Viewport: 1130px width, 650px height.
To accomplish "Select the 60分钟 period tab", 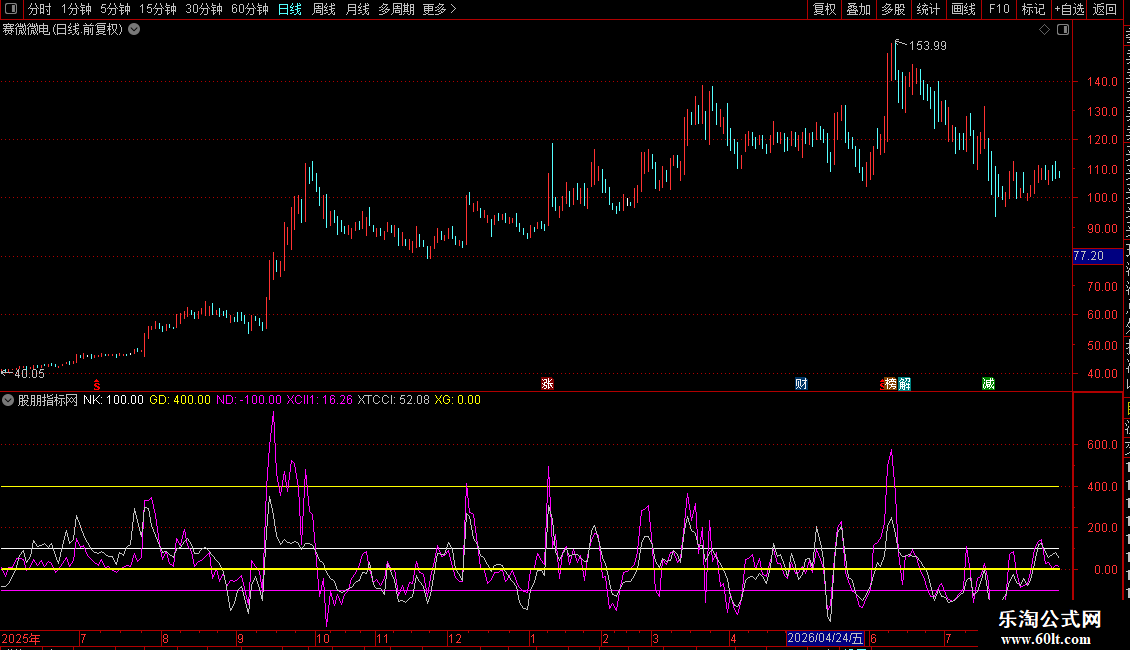I will [250, 9].
